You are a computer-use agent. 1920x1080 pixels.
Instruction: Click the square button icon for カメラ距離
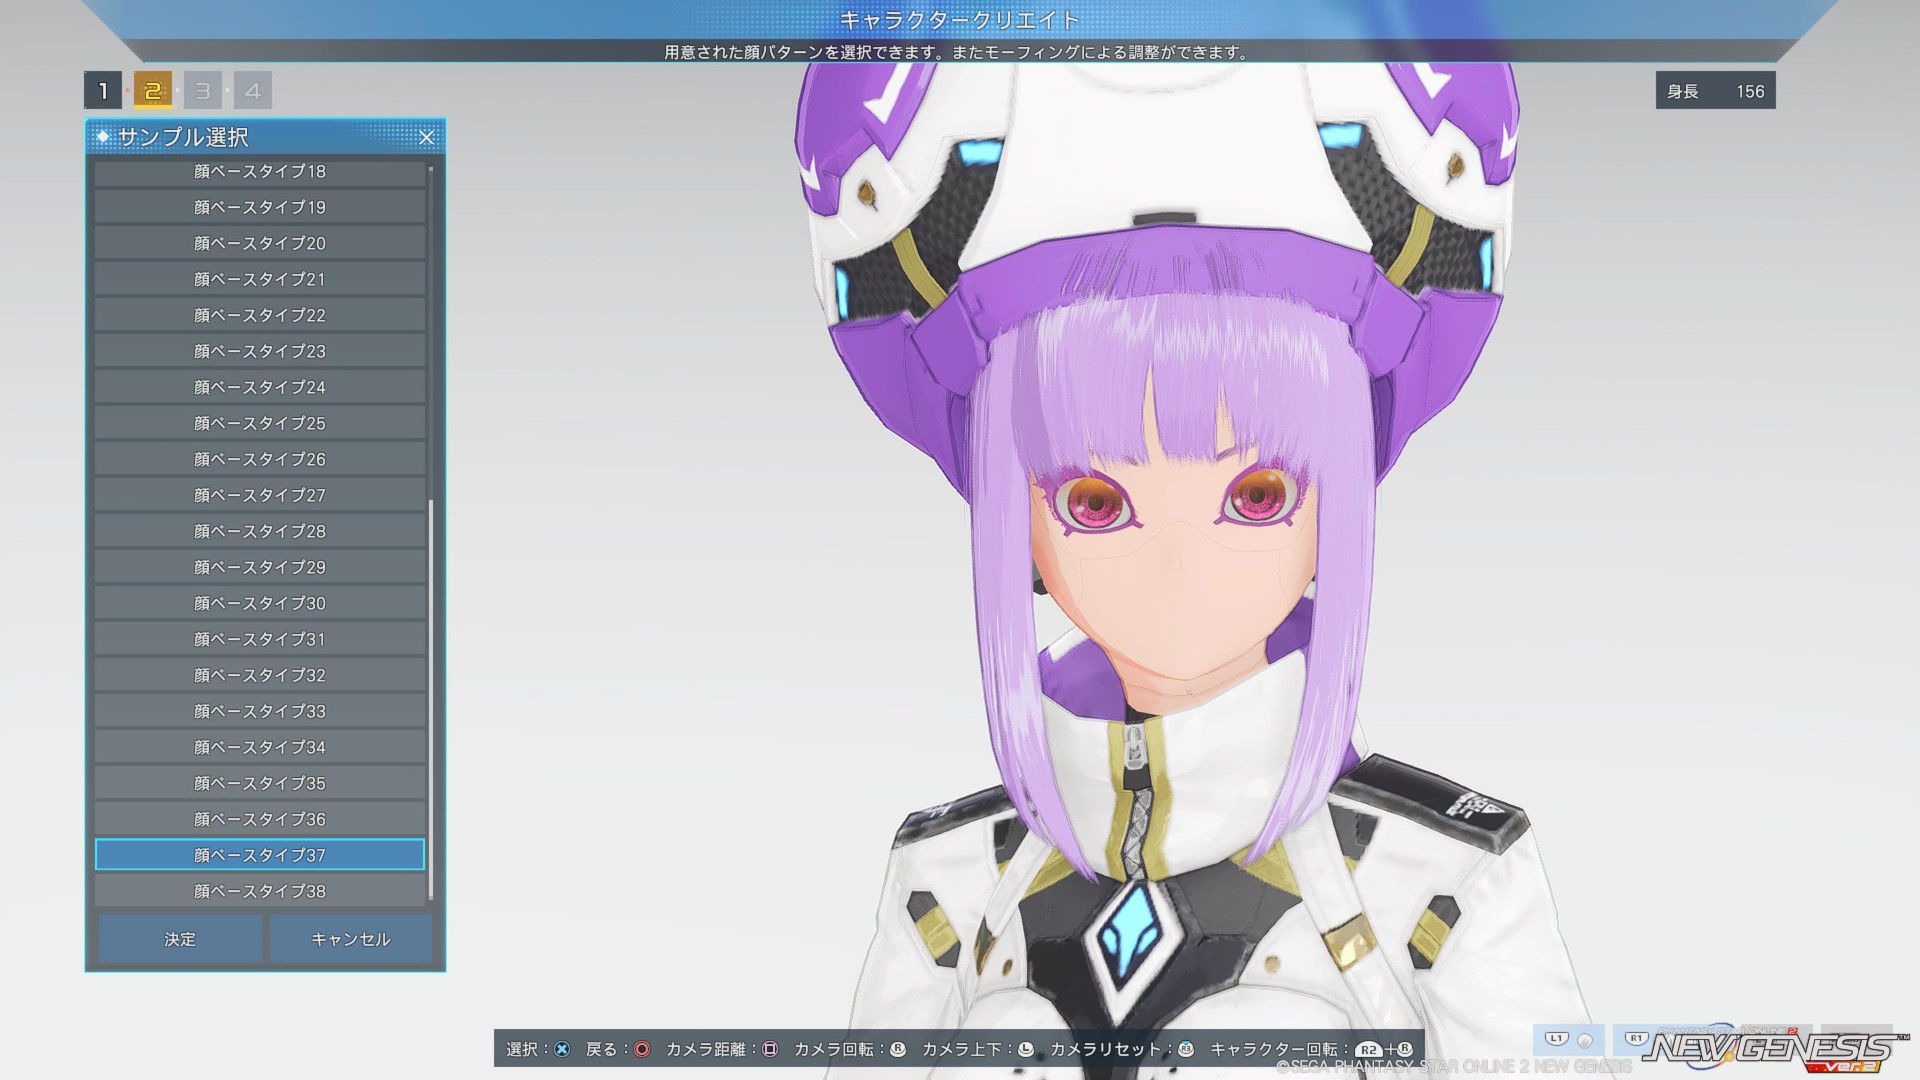(x=770, y=1049)
